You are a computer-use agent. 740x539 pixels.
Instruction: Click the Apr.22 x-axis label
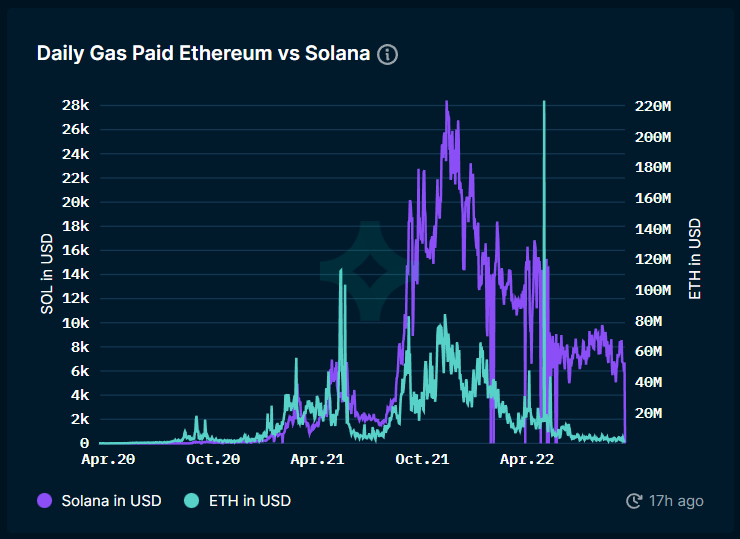click(527, 460)
